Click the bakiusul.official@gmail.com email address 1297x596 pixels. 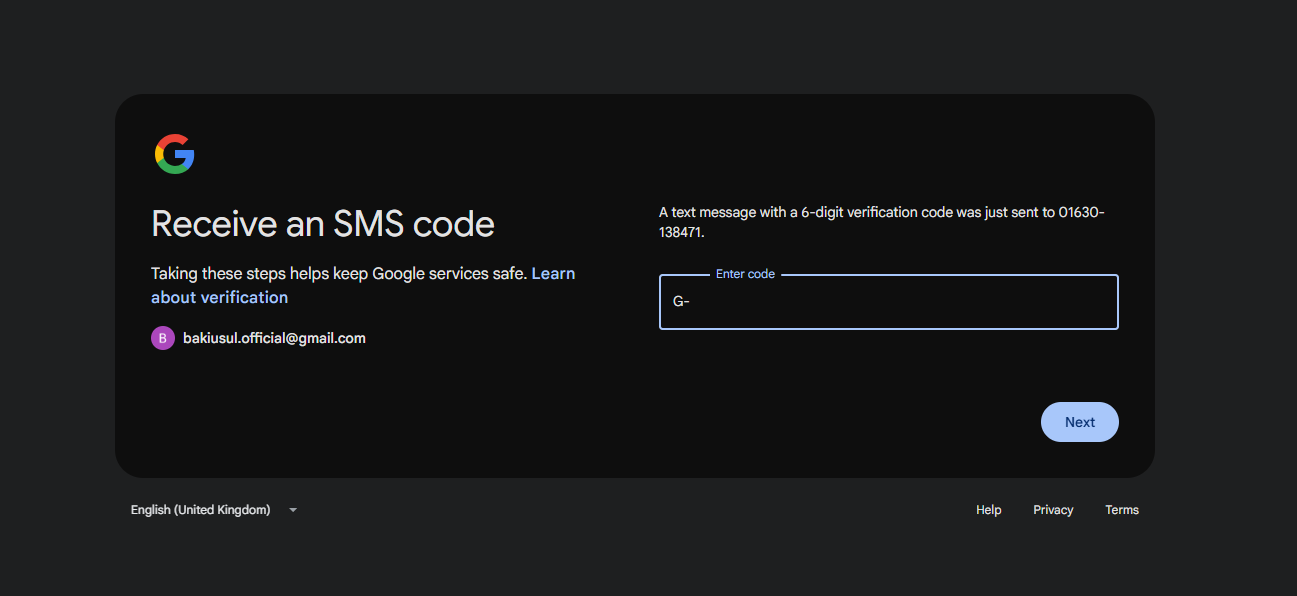click(x=274, y=338)
